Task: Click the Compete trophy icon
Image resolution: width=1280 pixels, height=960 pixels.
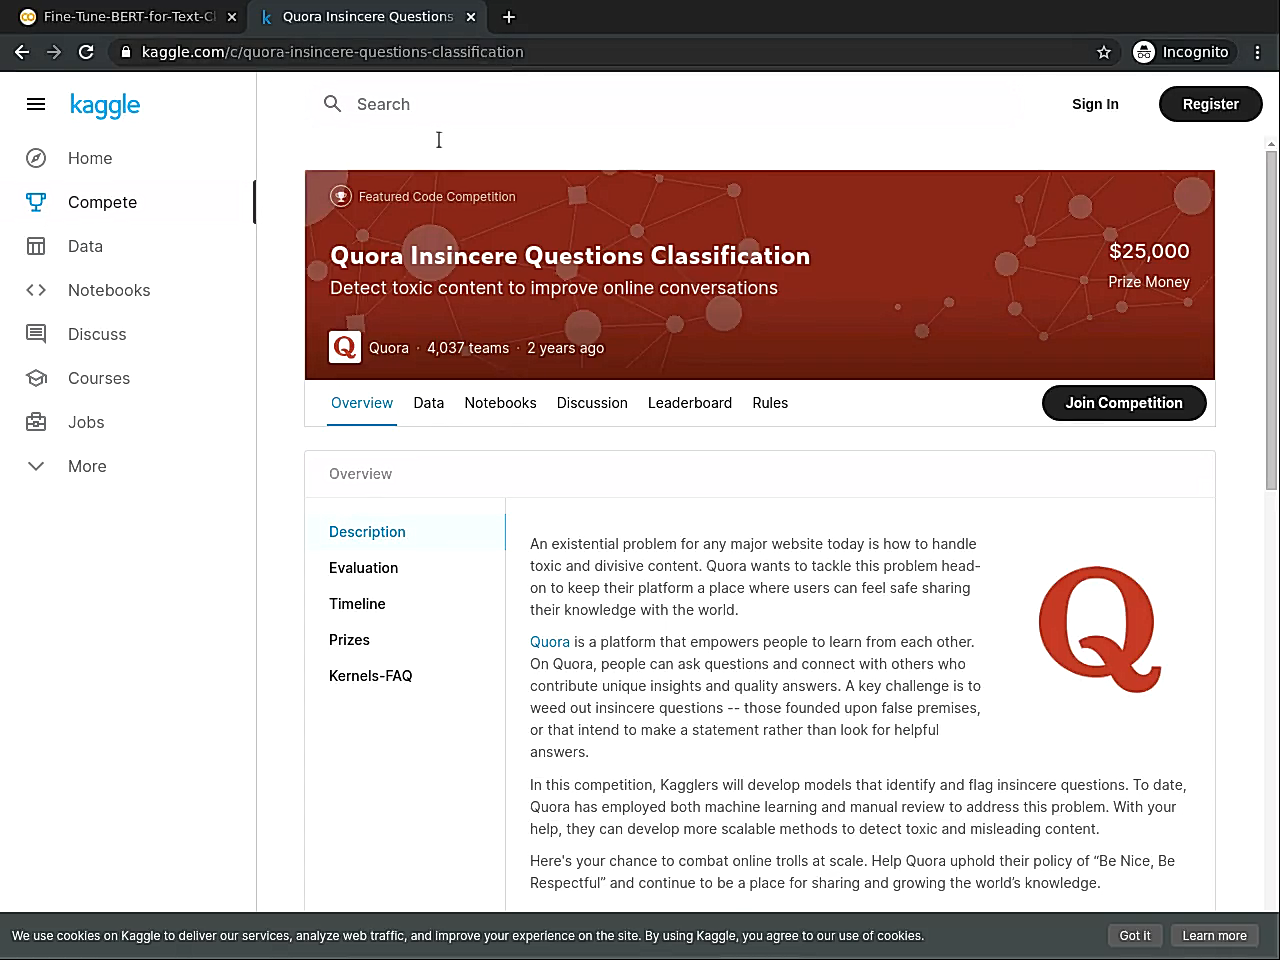Action: (36, 202)
